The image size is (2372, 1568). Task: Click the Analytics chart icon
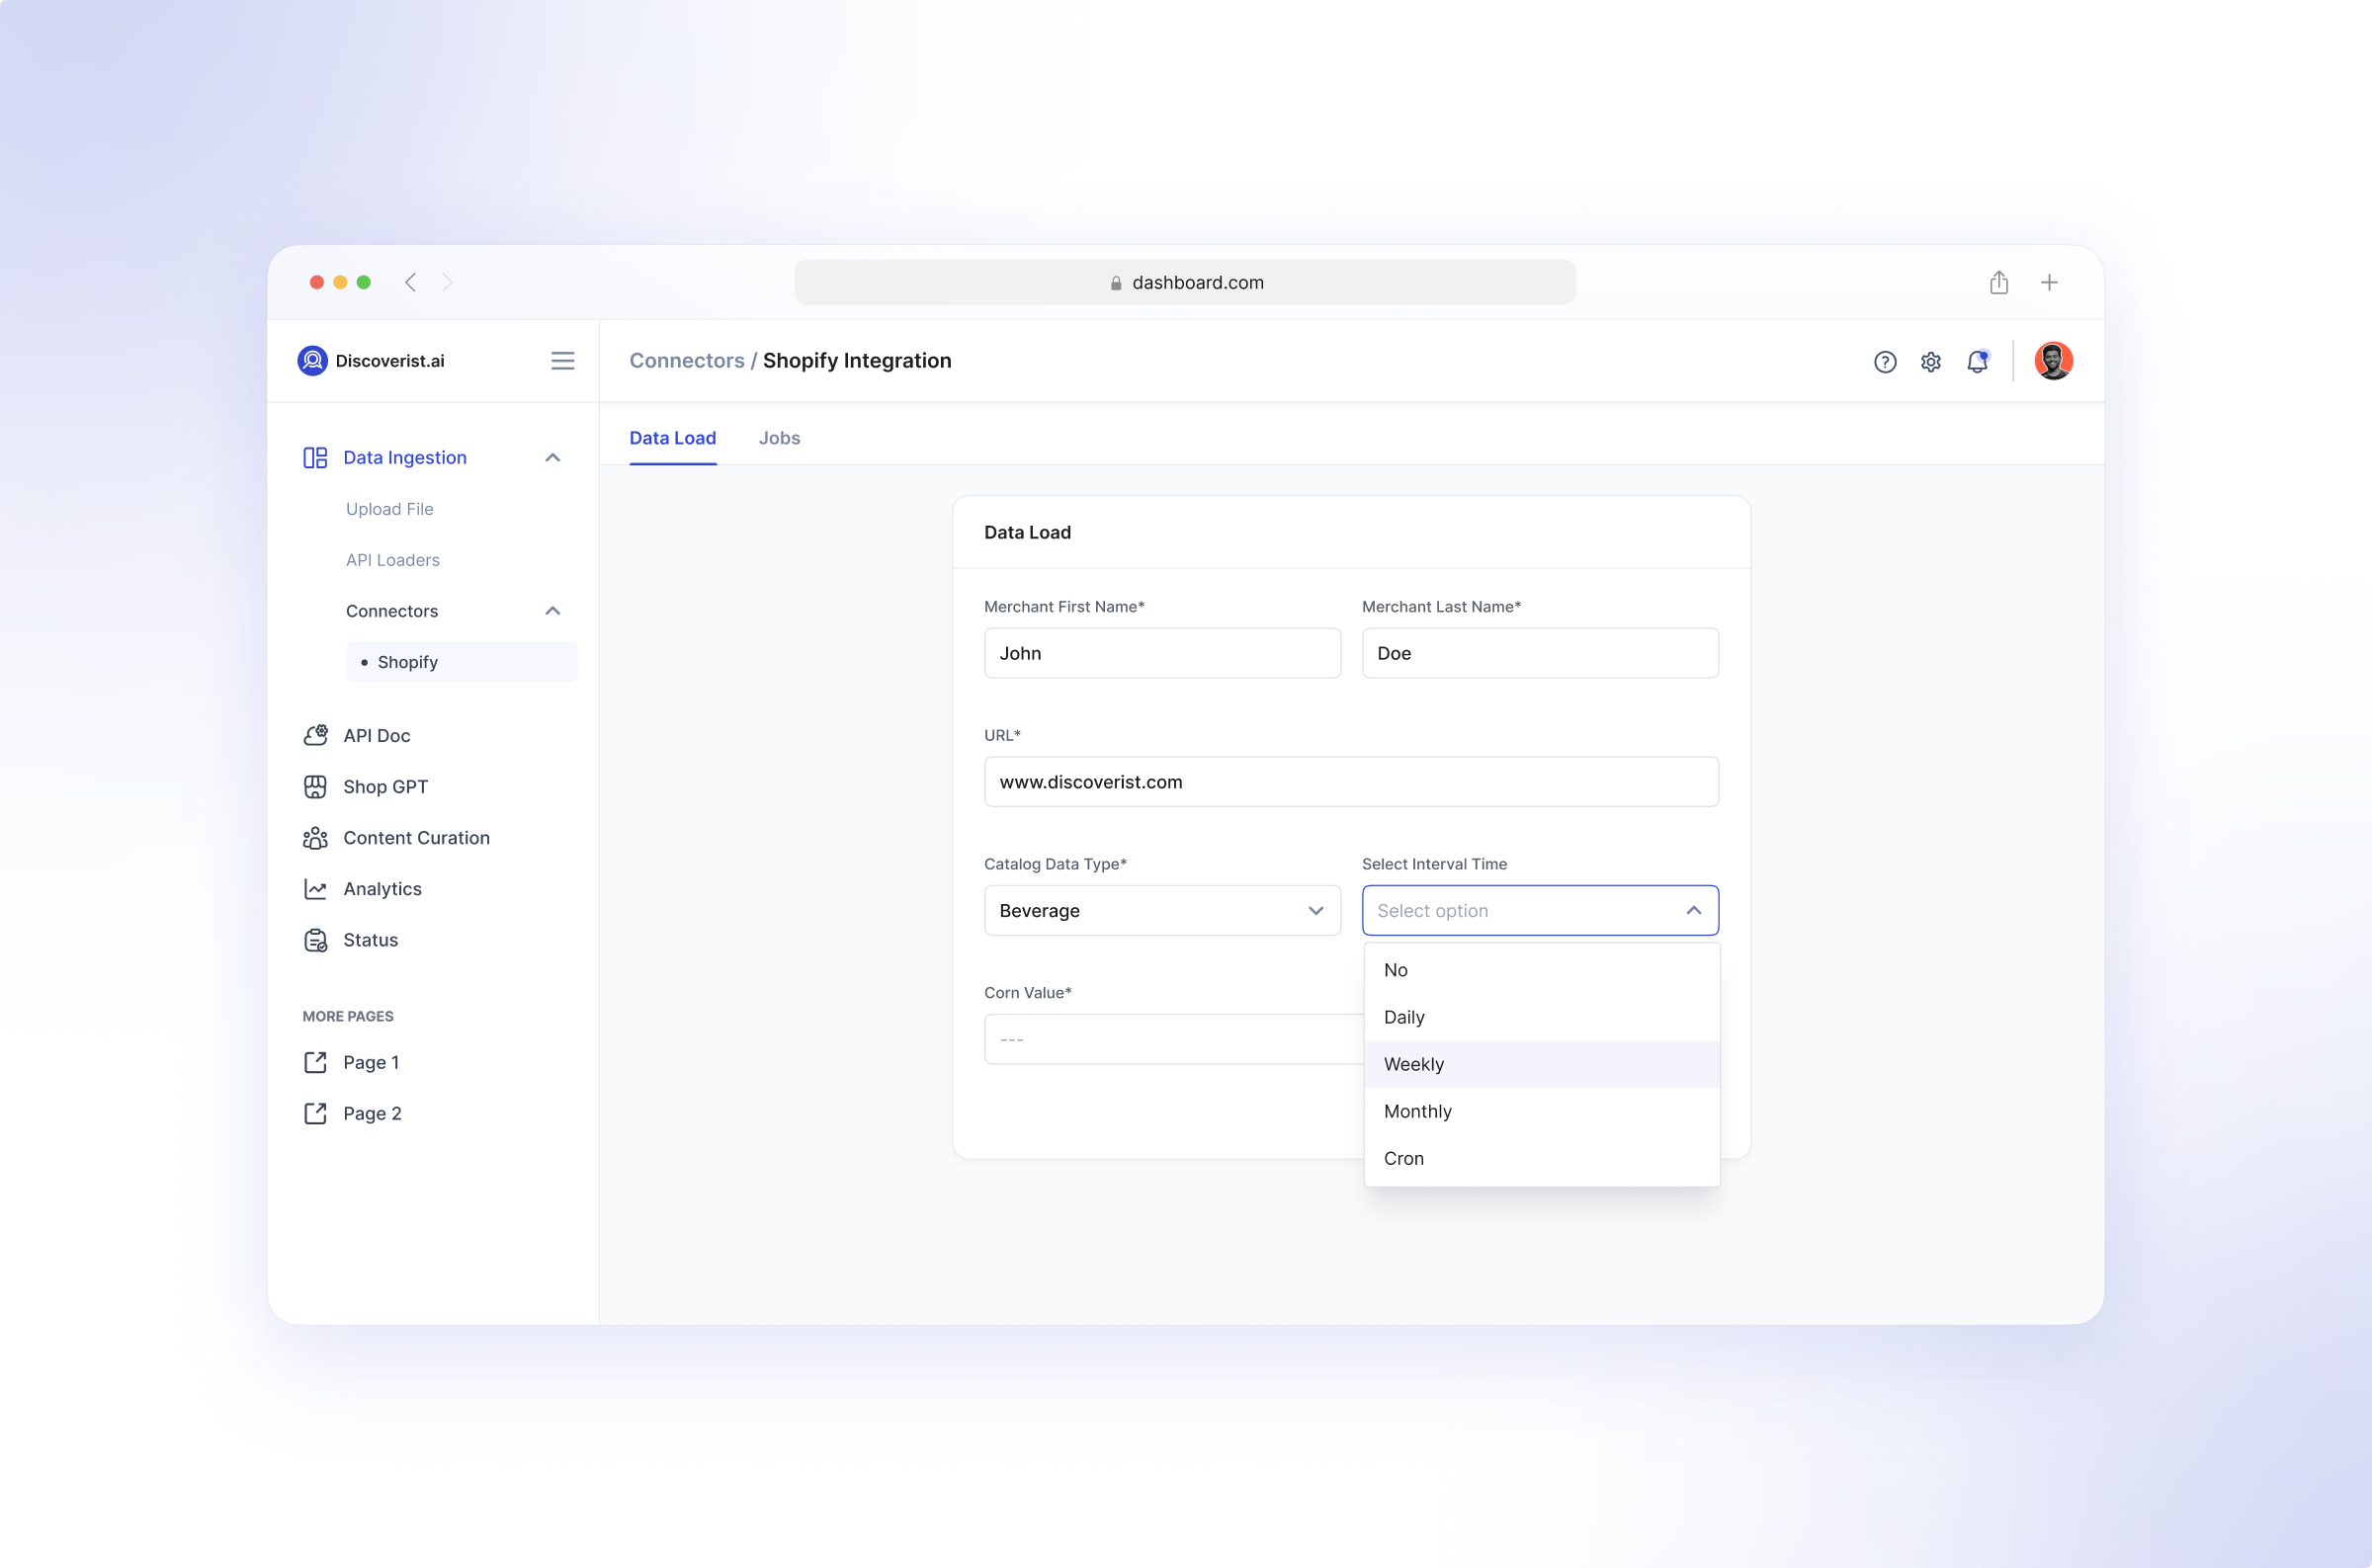pyautogui.click(x=315, y=889)
